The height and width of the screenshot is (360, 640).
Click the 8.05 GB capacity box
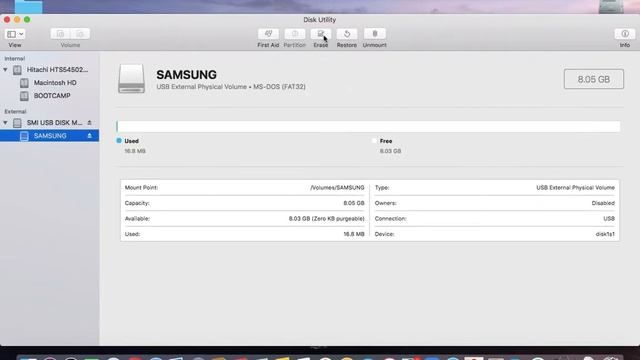coord(593,79)
